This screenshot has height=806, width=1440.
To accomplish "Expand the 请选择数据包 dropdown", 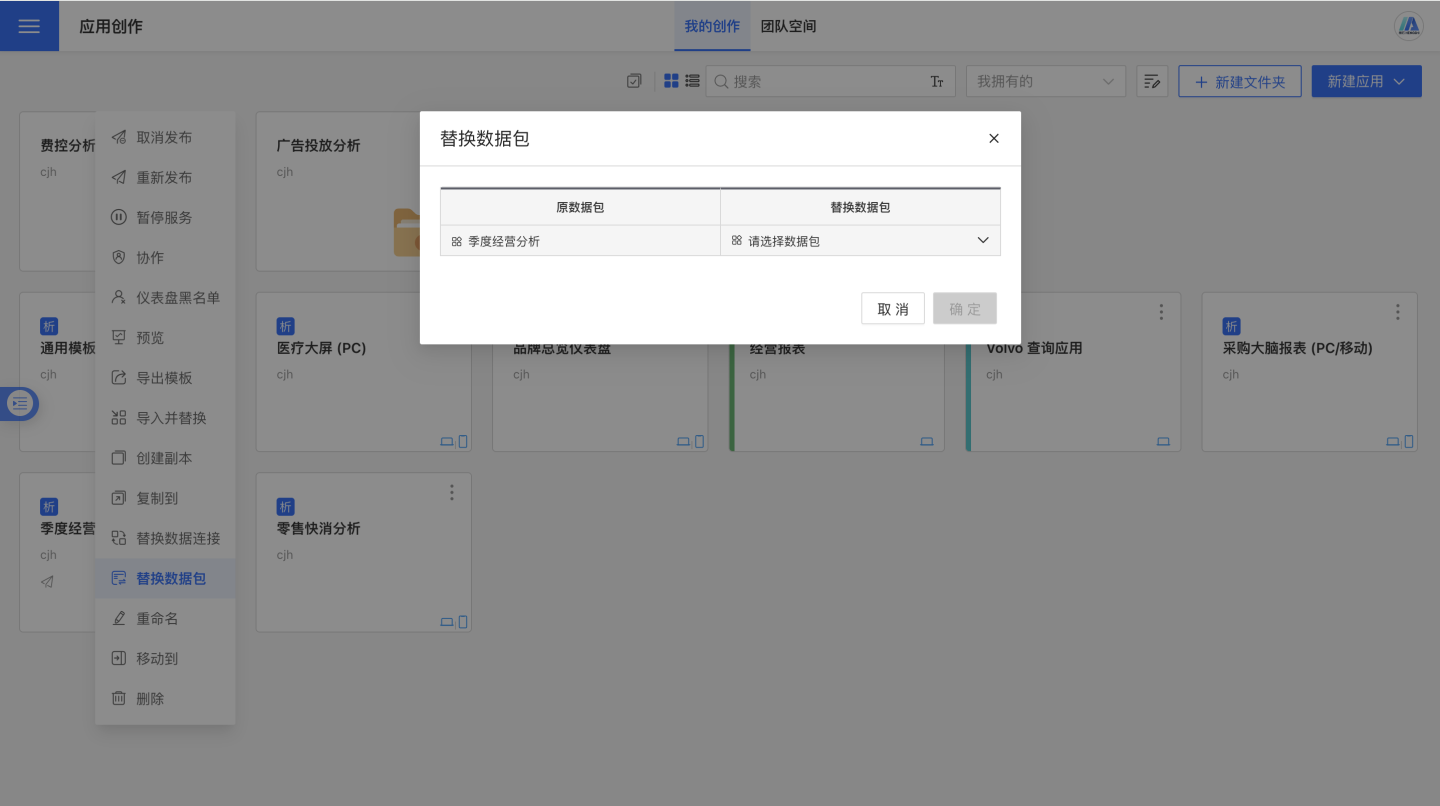I will tap(860, 241).
